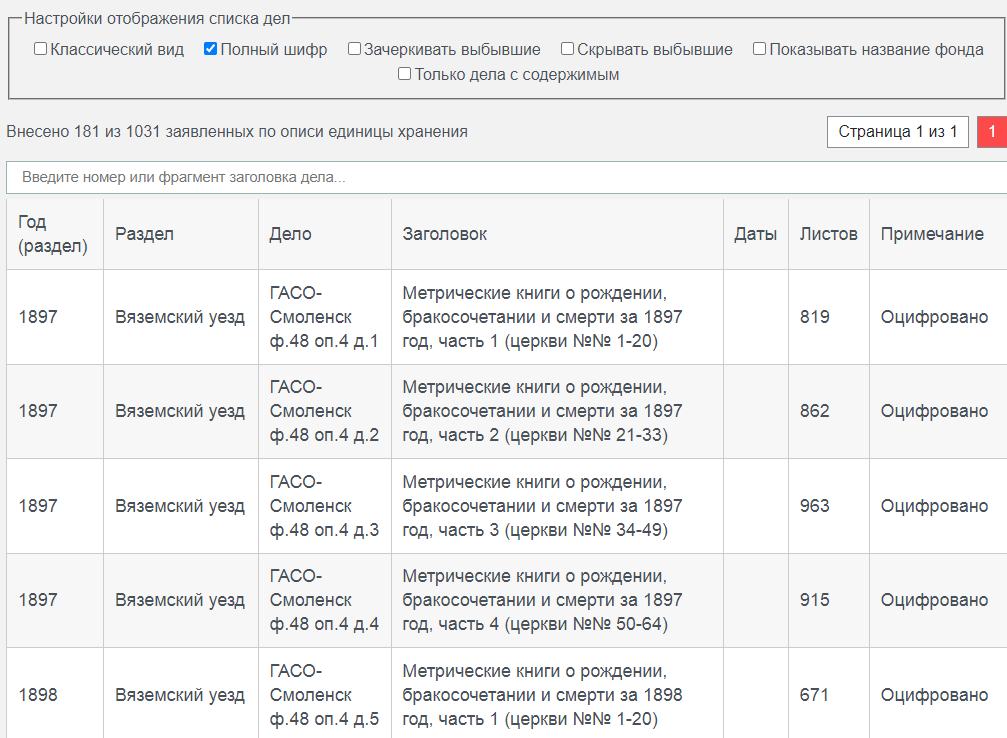Check Показывать название фонда option
This screenshot has width=1007, height=738.
pos(759,49)
